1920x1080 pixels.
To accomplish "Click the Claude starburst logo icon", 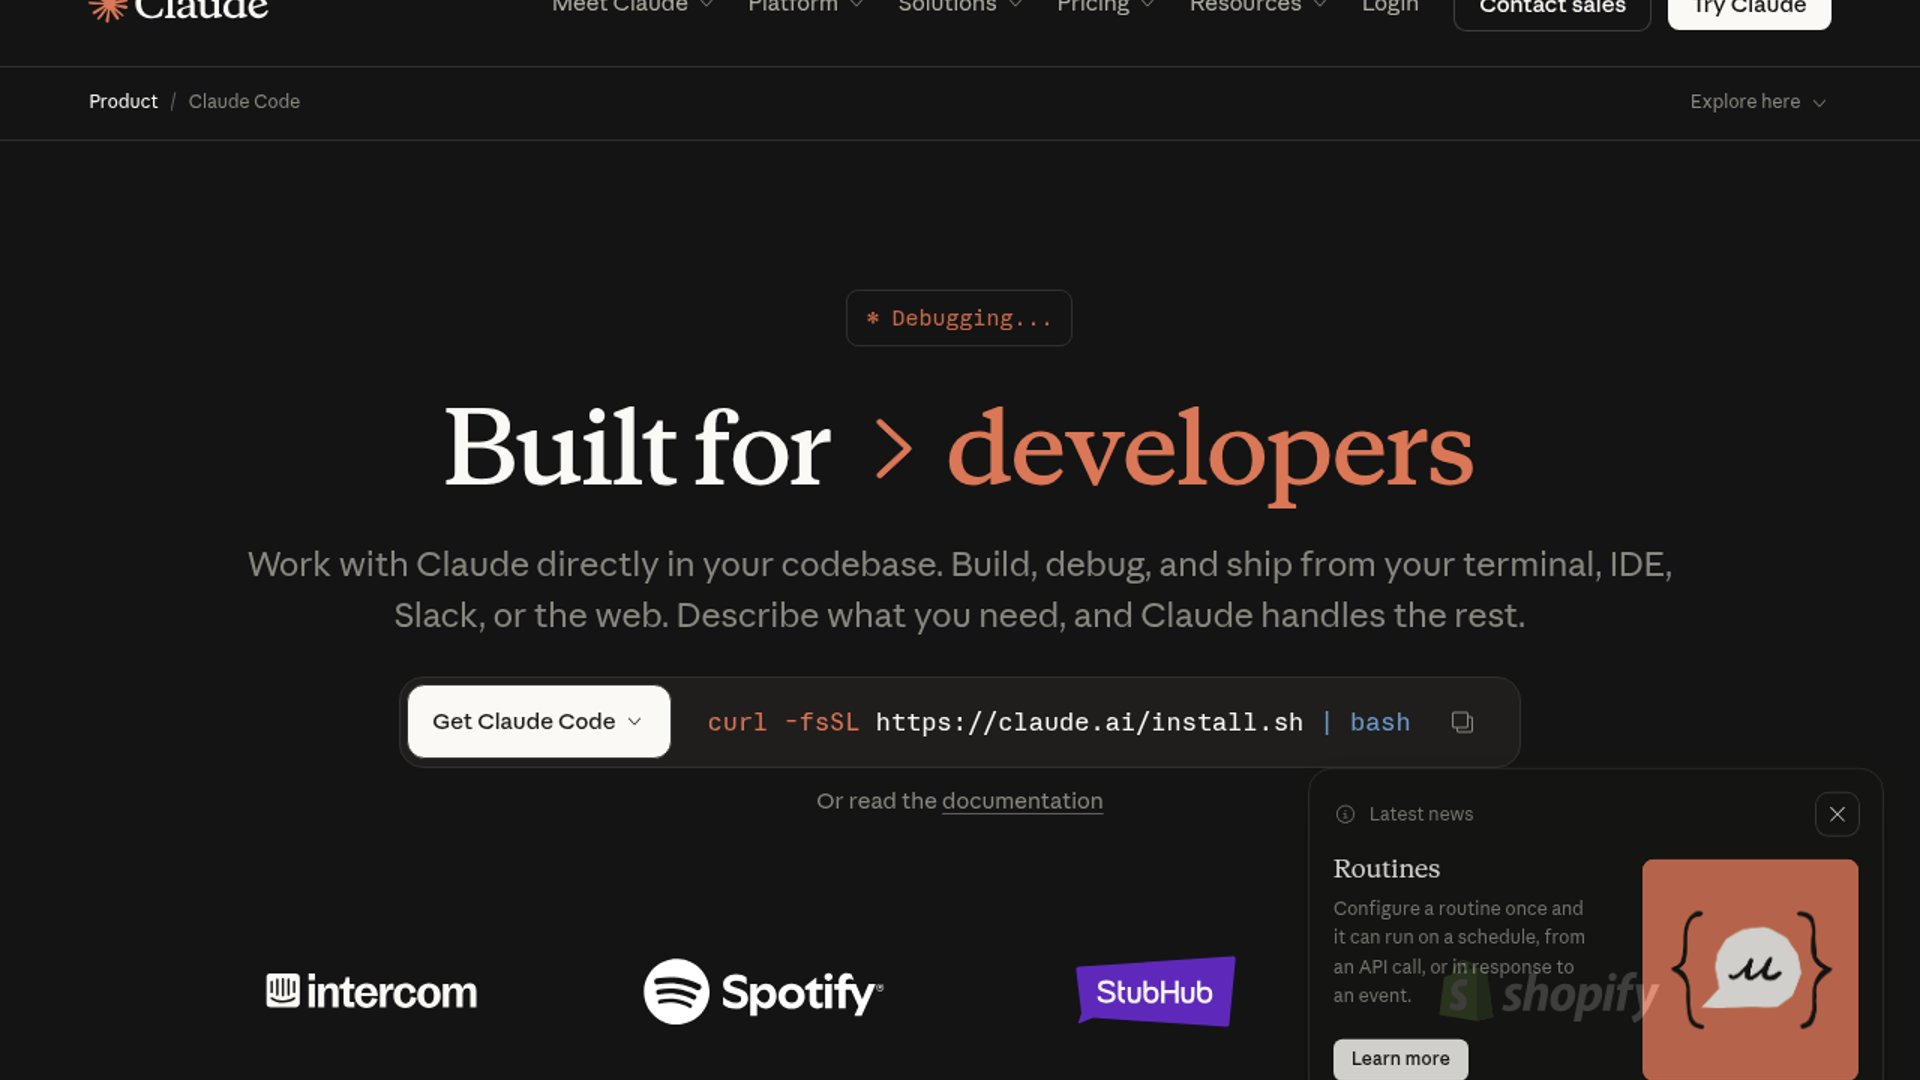I will pyautogui.click(x=107, y=9).
